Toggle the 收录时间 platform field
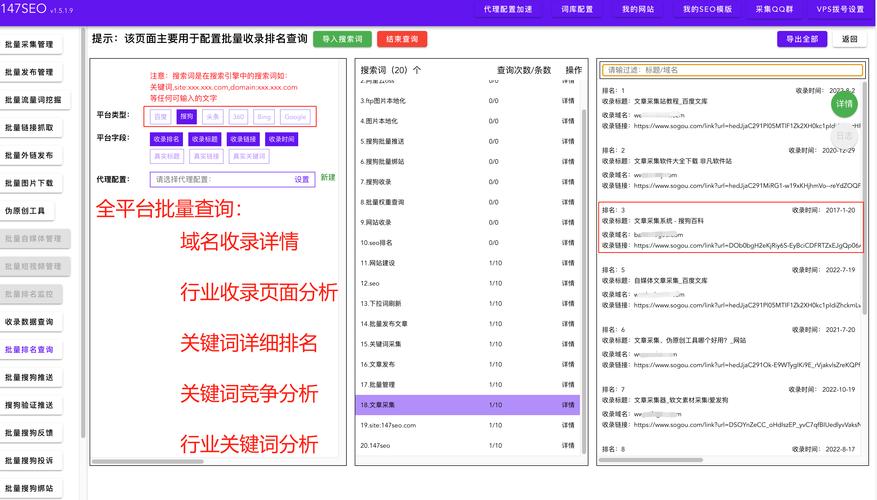This screenshot has width=877, height=500. pyautogui.click(x=281, y=139)
